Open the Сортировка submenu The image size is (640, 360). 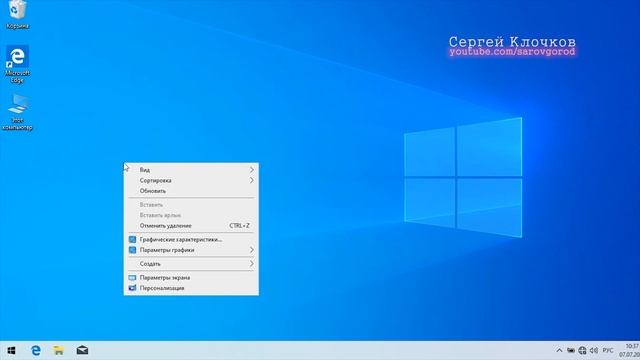point(191,180)
